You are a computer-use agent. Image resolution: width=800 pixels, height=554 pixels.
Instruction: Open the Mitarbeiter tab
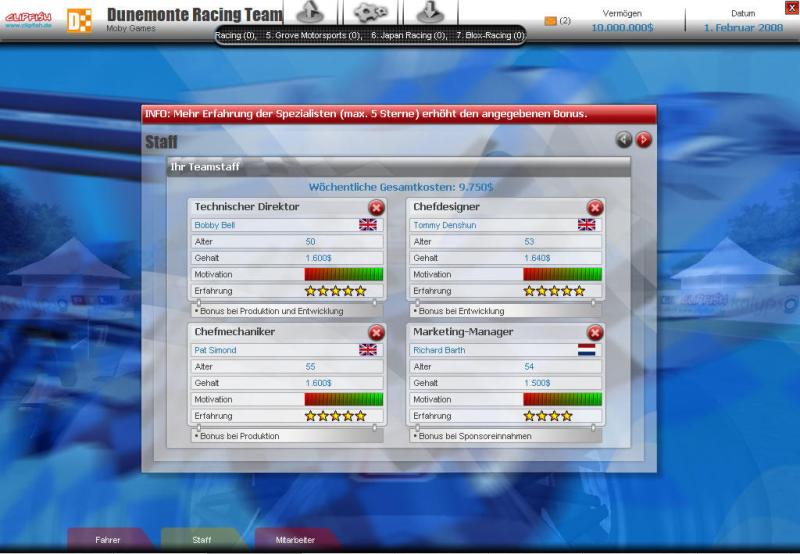point(295,540)
